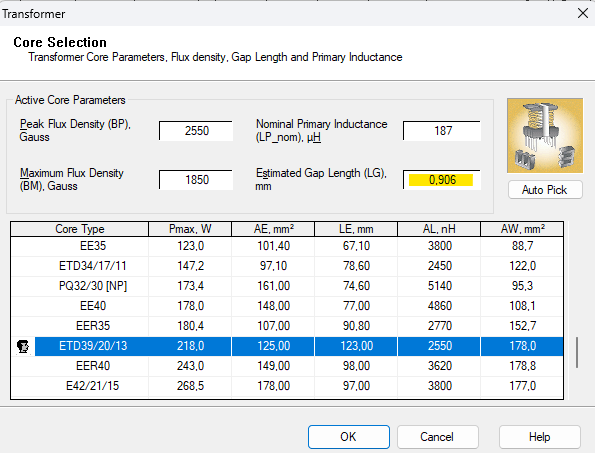
Task: Click LE value 98,00
Action: tap(356, 366)
